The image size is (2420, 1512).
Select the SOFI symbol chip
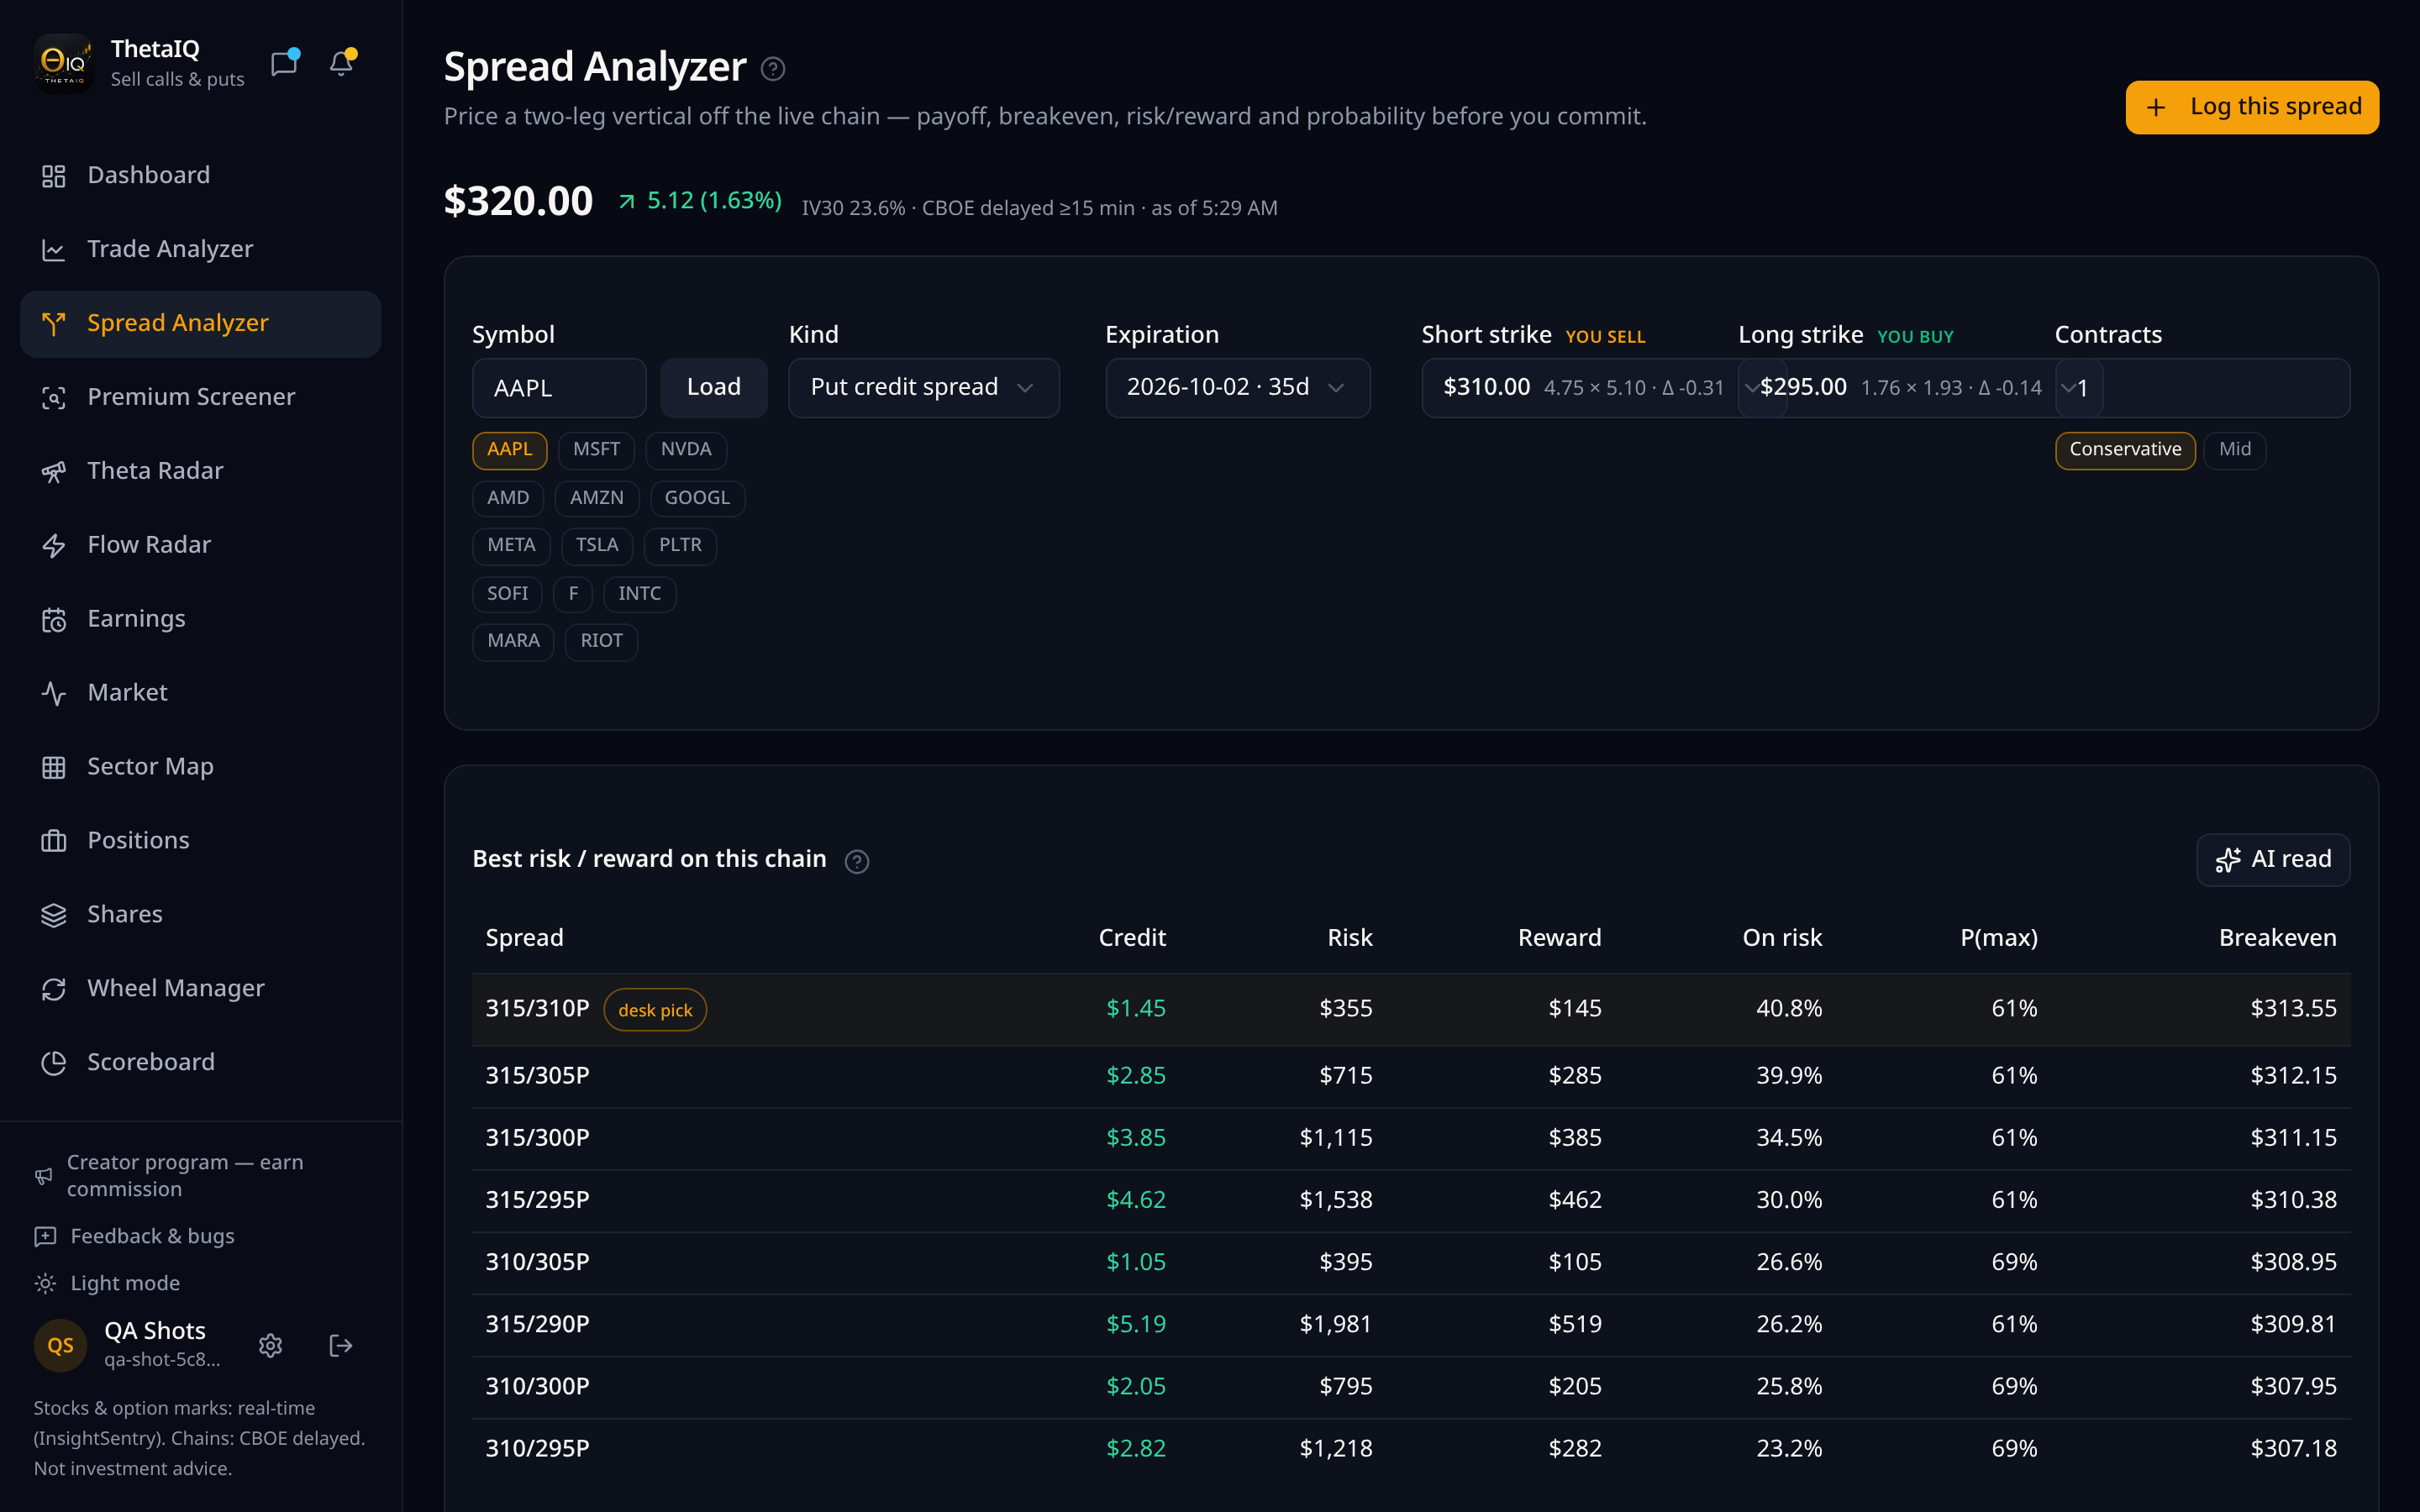[507, 594]
